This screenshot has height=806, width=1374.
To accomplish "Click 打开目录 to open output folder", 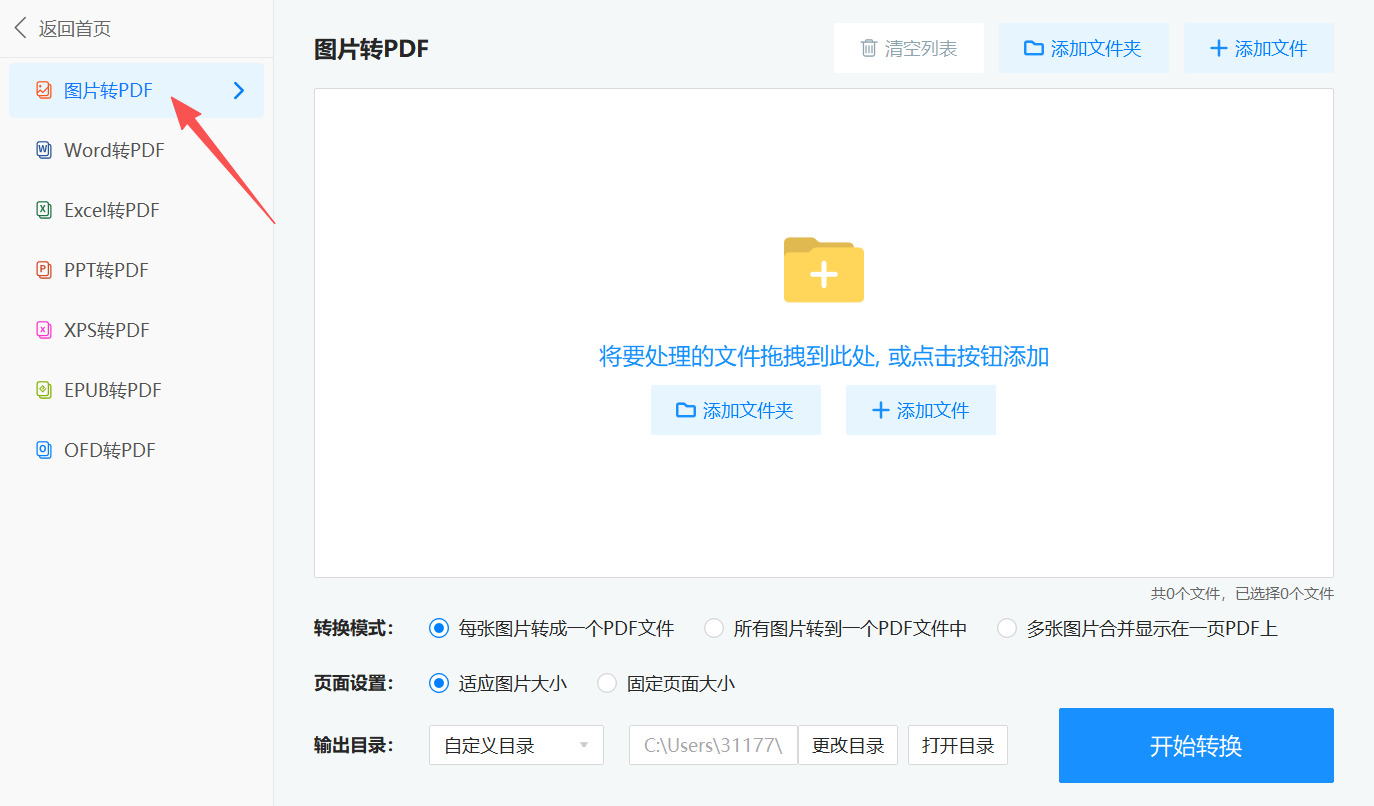I will [957, 745].
